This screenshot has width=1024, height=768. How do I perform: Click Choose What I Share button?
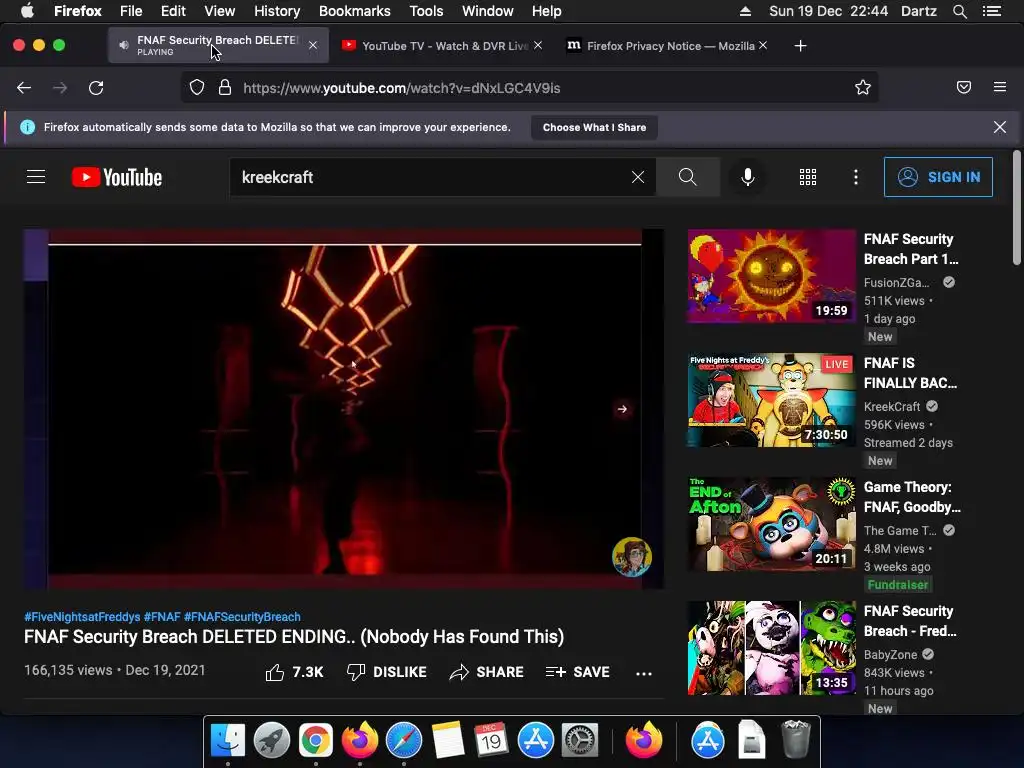594,127
